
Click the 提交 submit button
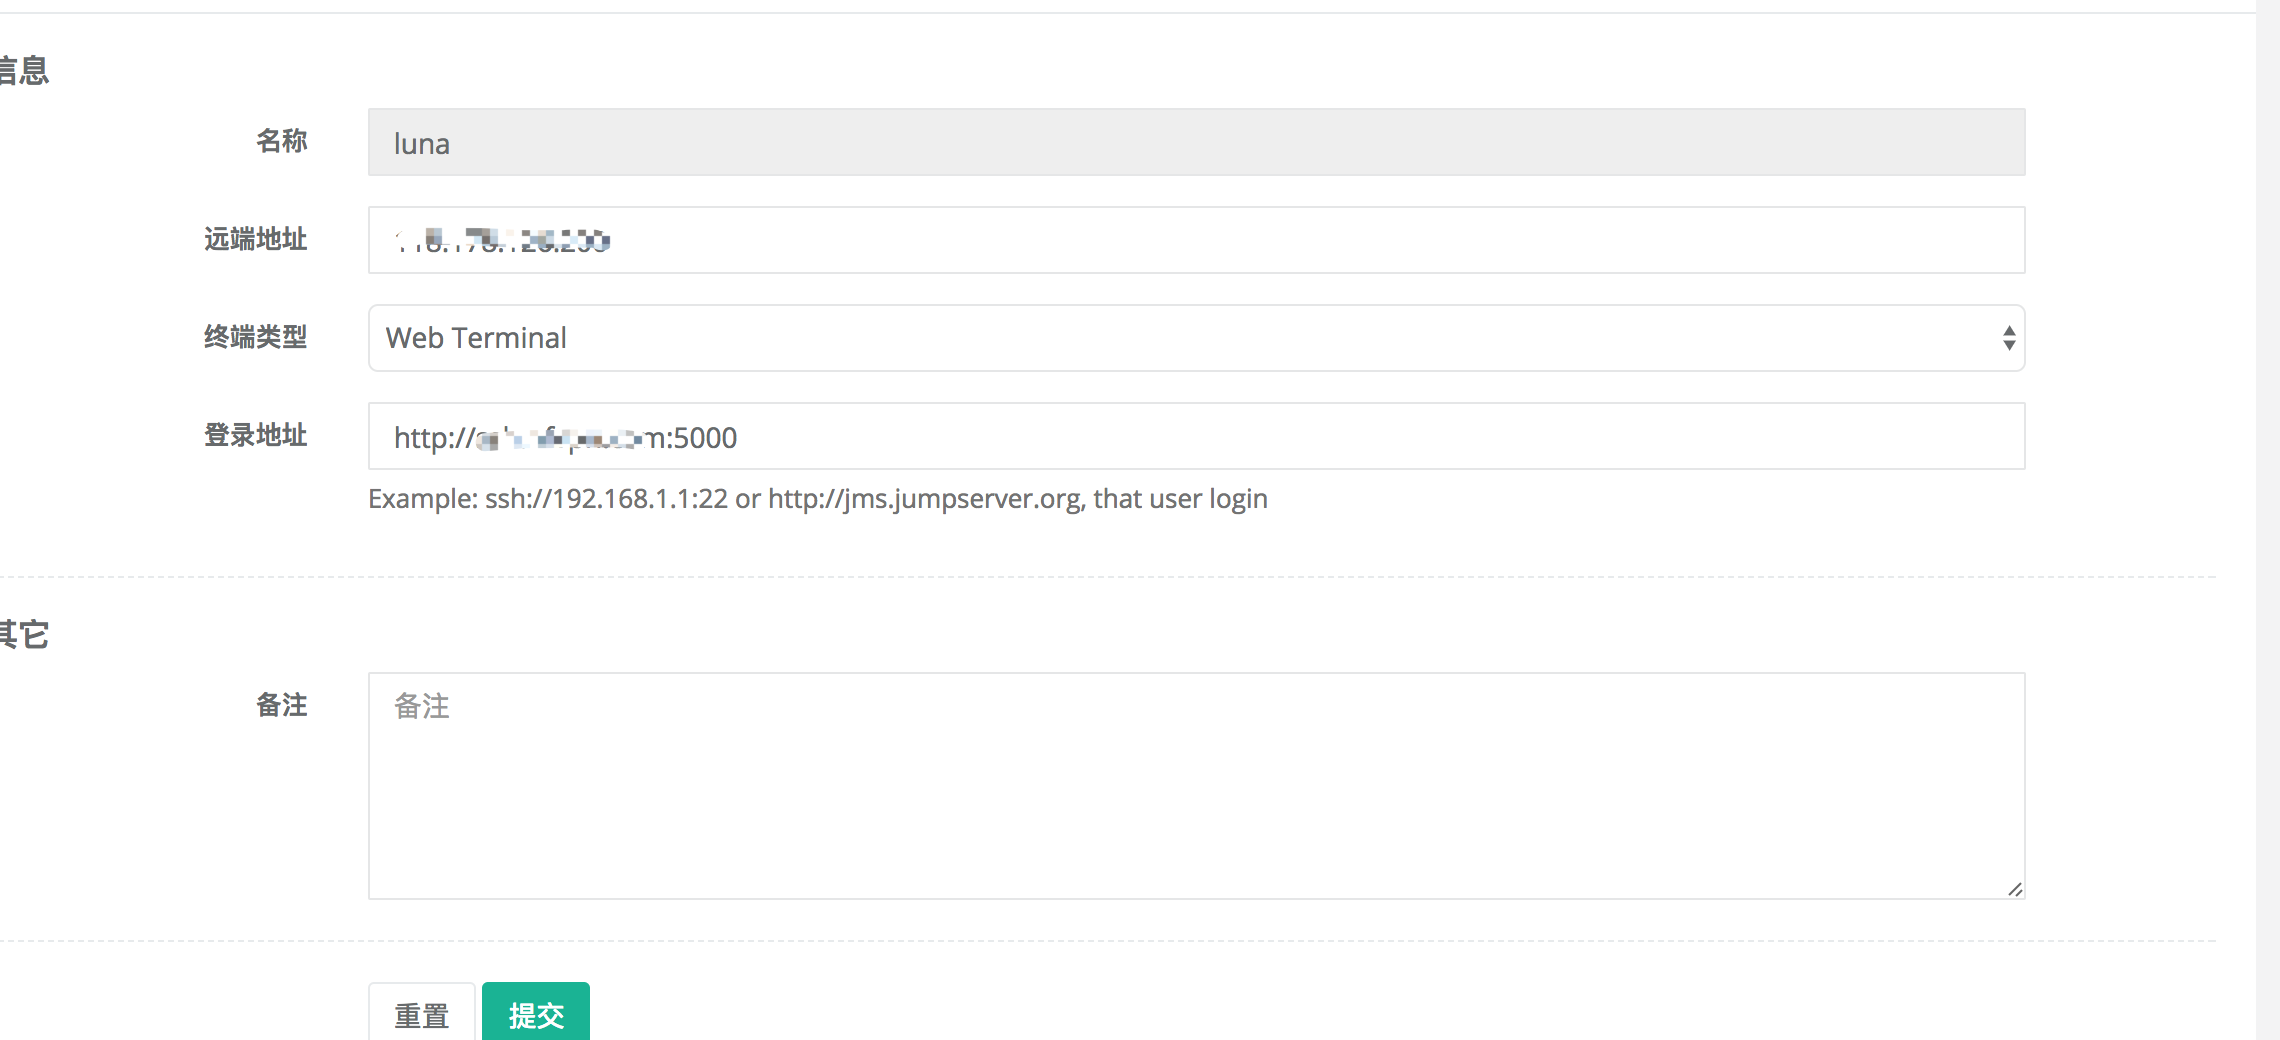click(x=535, y=1013)
